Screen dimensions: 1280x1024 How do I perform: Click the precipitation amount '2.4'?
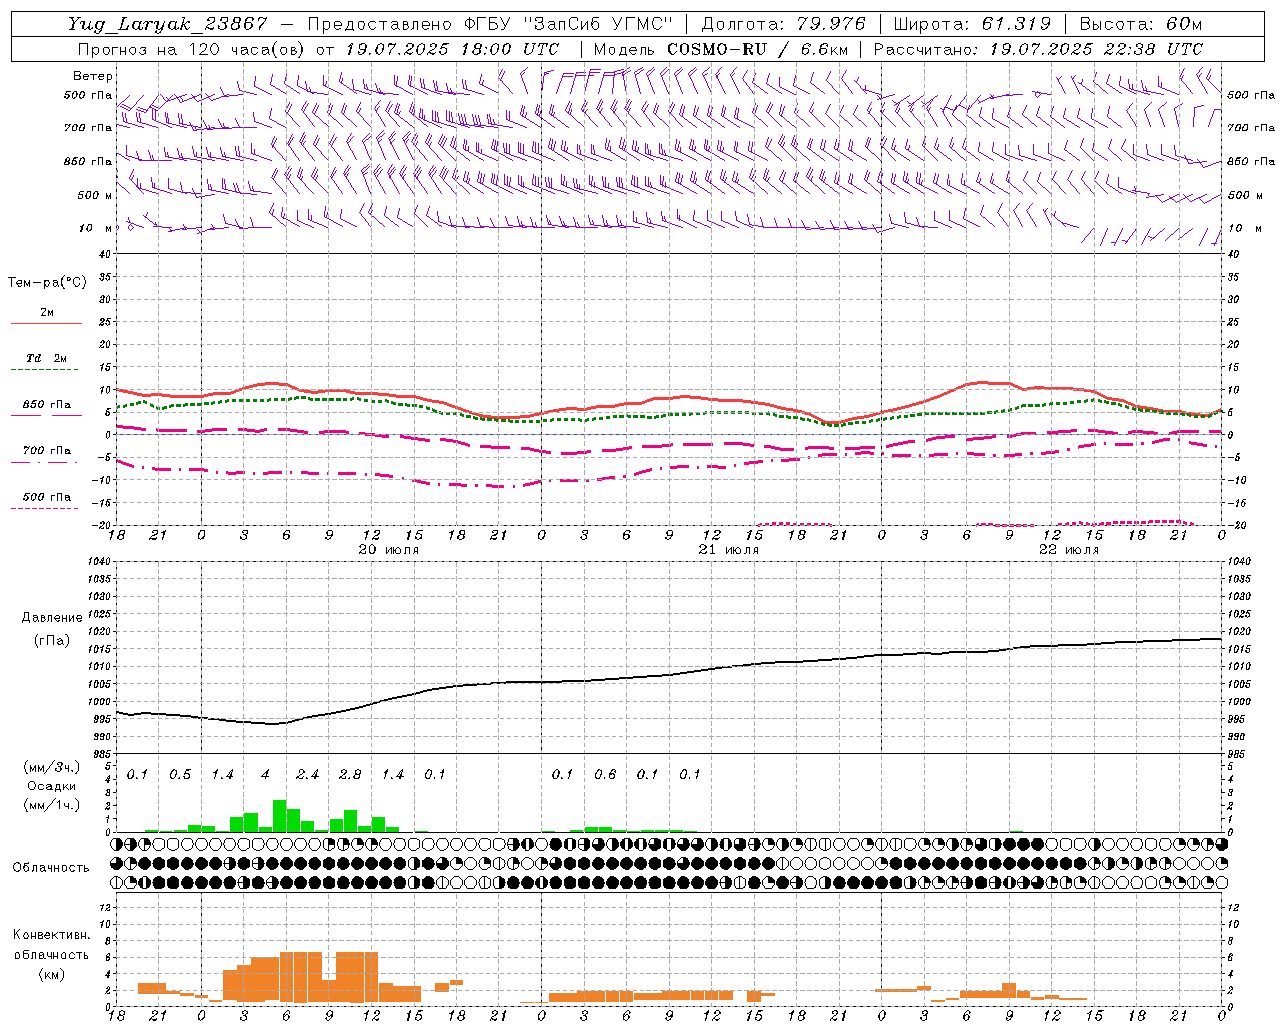click(x=307, y=774)
